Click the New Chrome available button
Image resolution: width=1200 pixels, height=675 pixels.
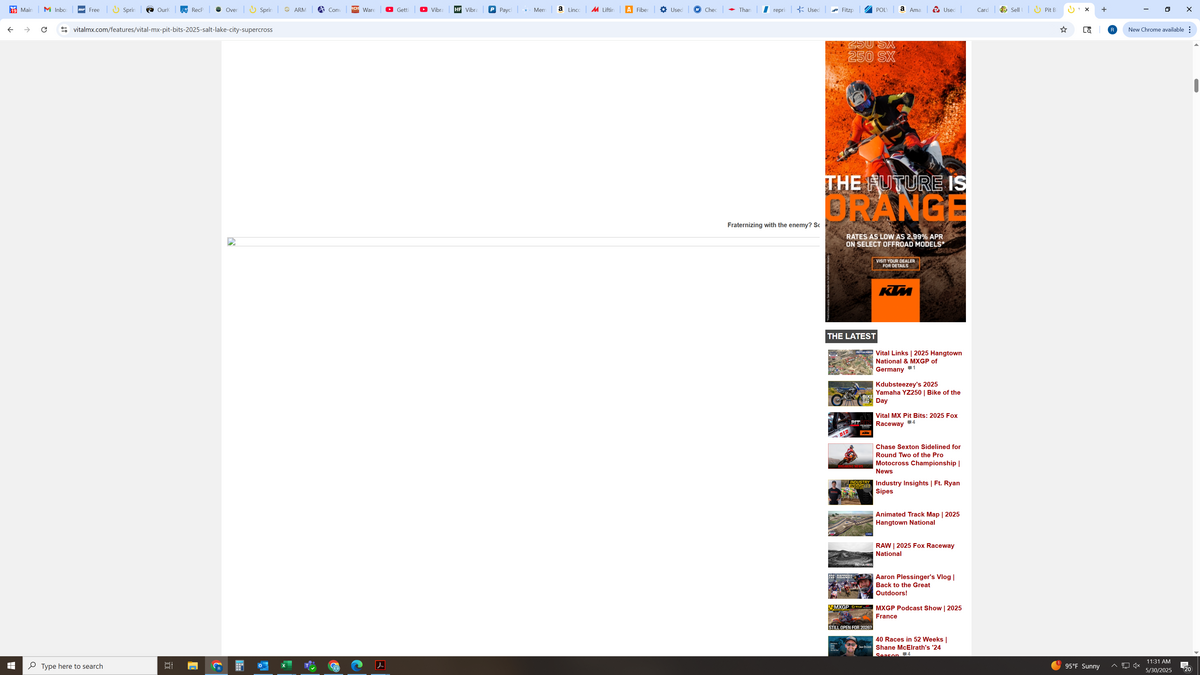click(x=1155, y=30)
